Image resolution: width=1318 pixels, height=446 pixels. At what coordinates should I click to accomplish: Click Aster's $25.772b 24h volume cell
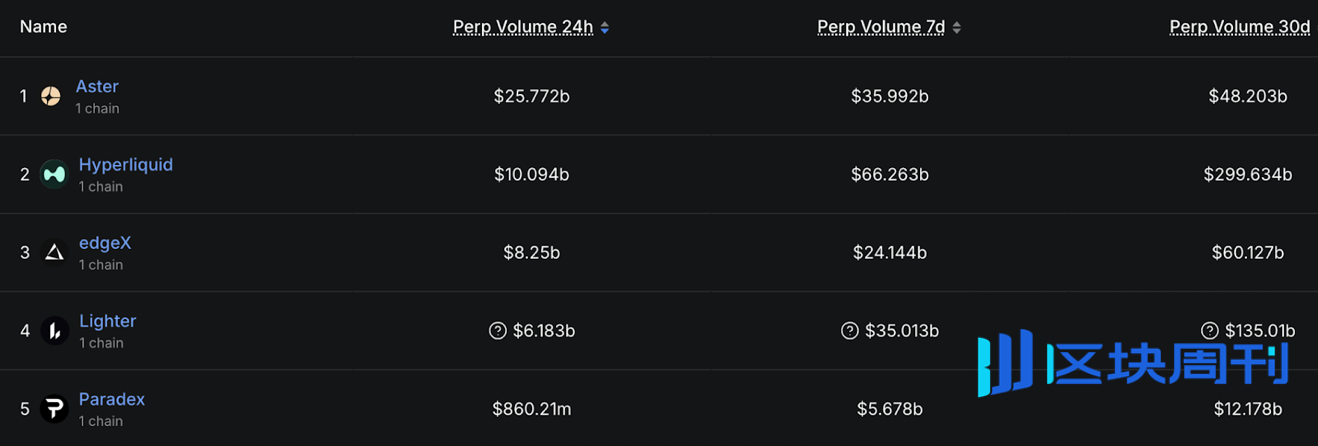(x=532, y=96)
